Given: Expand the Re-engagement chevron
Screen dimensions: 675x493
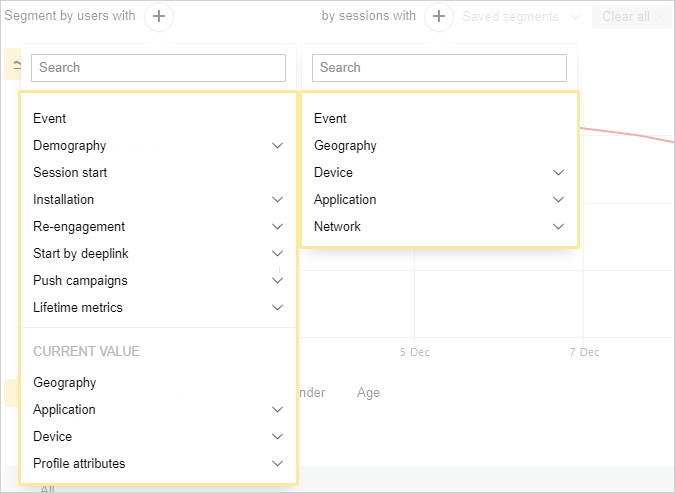Looking at the screenshot, I should (277, 227).
